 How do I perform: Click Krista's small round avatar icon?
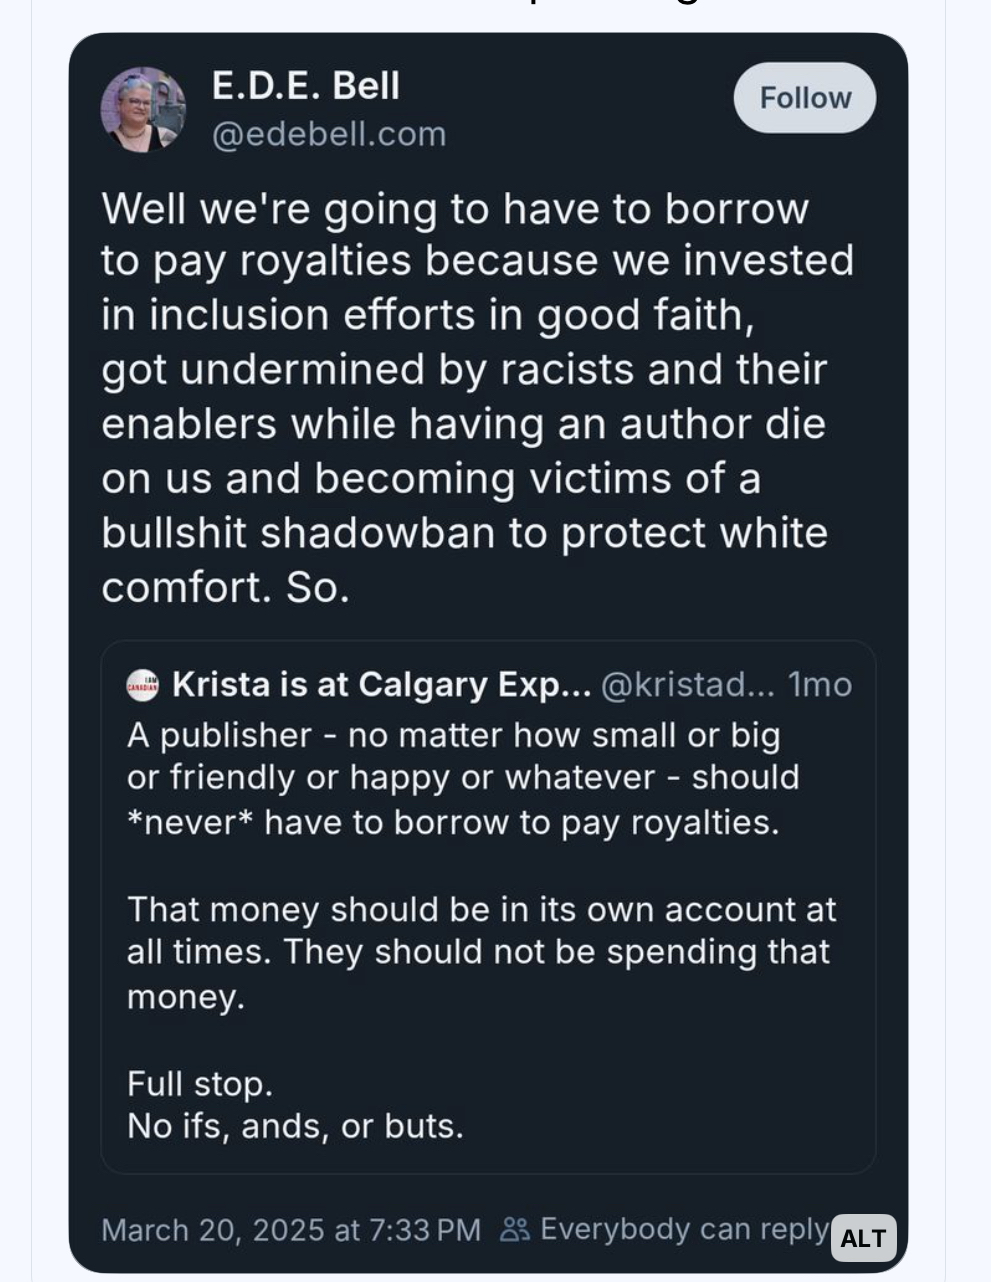point(142,685)
